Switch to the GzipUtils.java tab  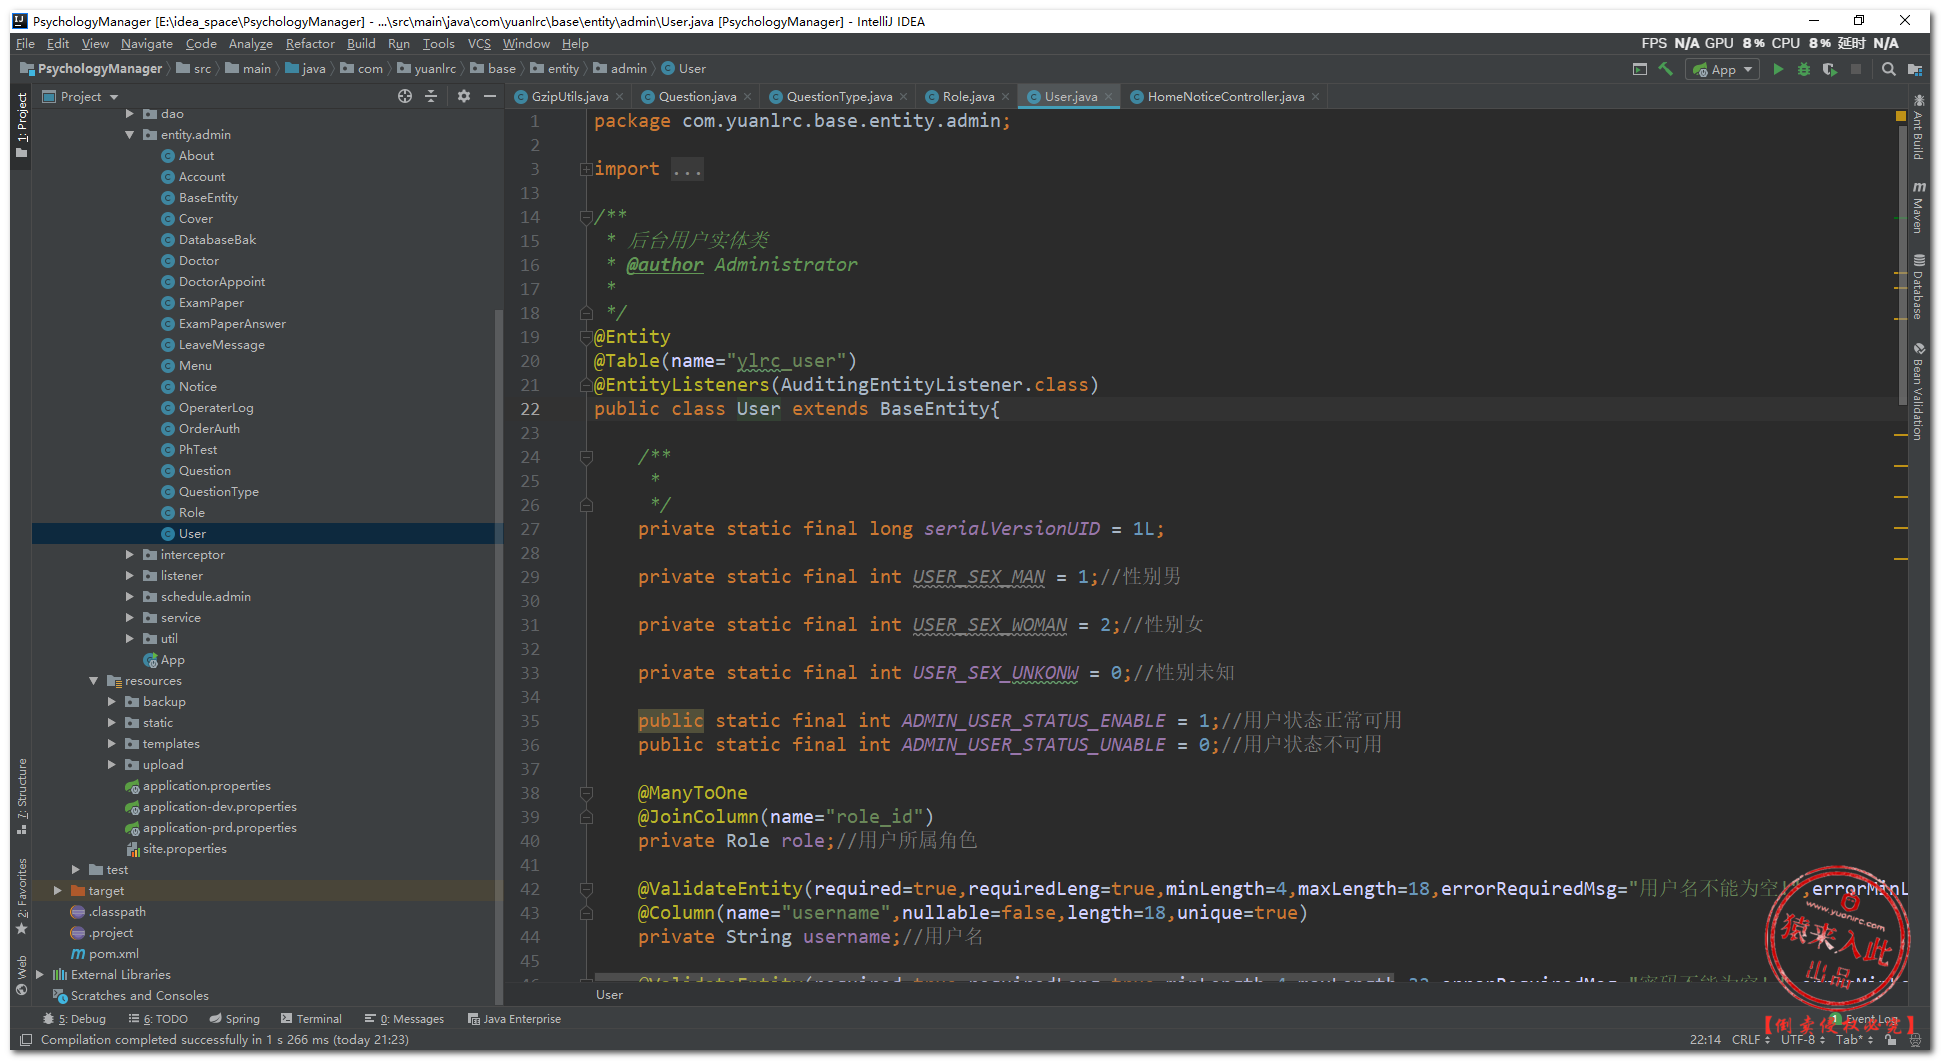tap(570, 97)
